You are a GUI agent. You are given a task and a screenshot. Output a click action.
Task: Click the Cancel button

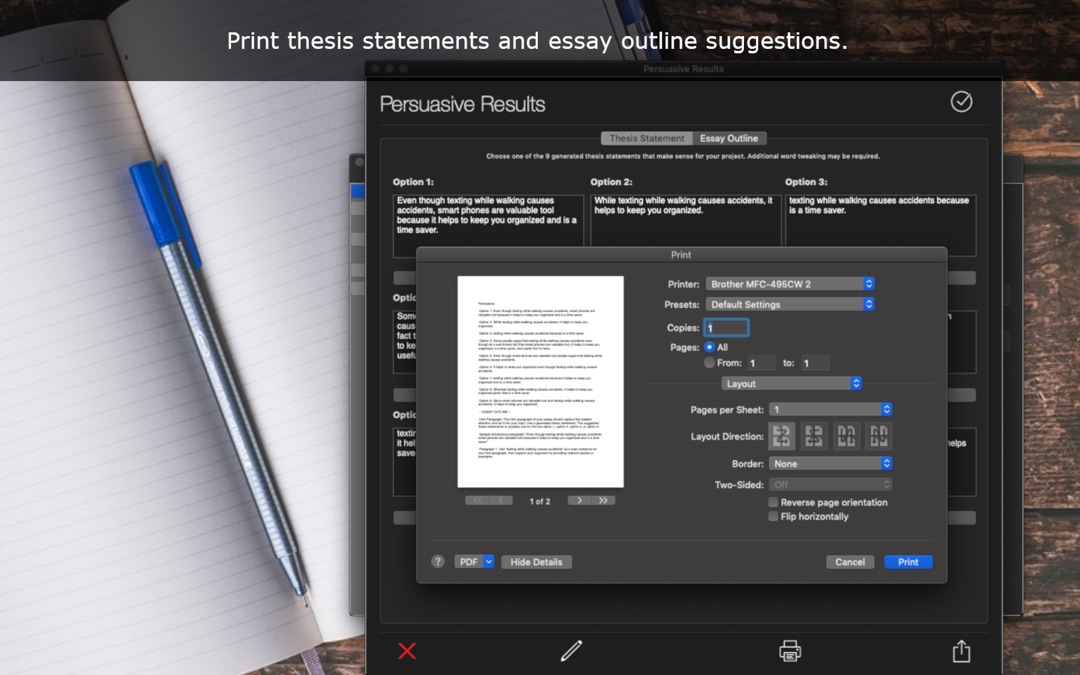click(850, 562)
